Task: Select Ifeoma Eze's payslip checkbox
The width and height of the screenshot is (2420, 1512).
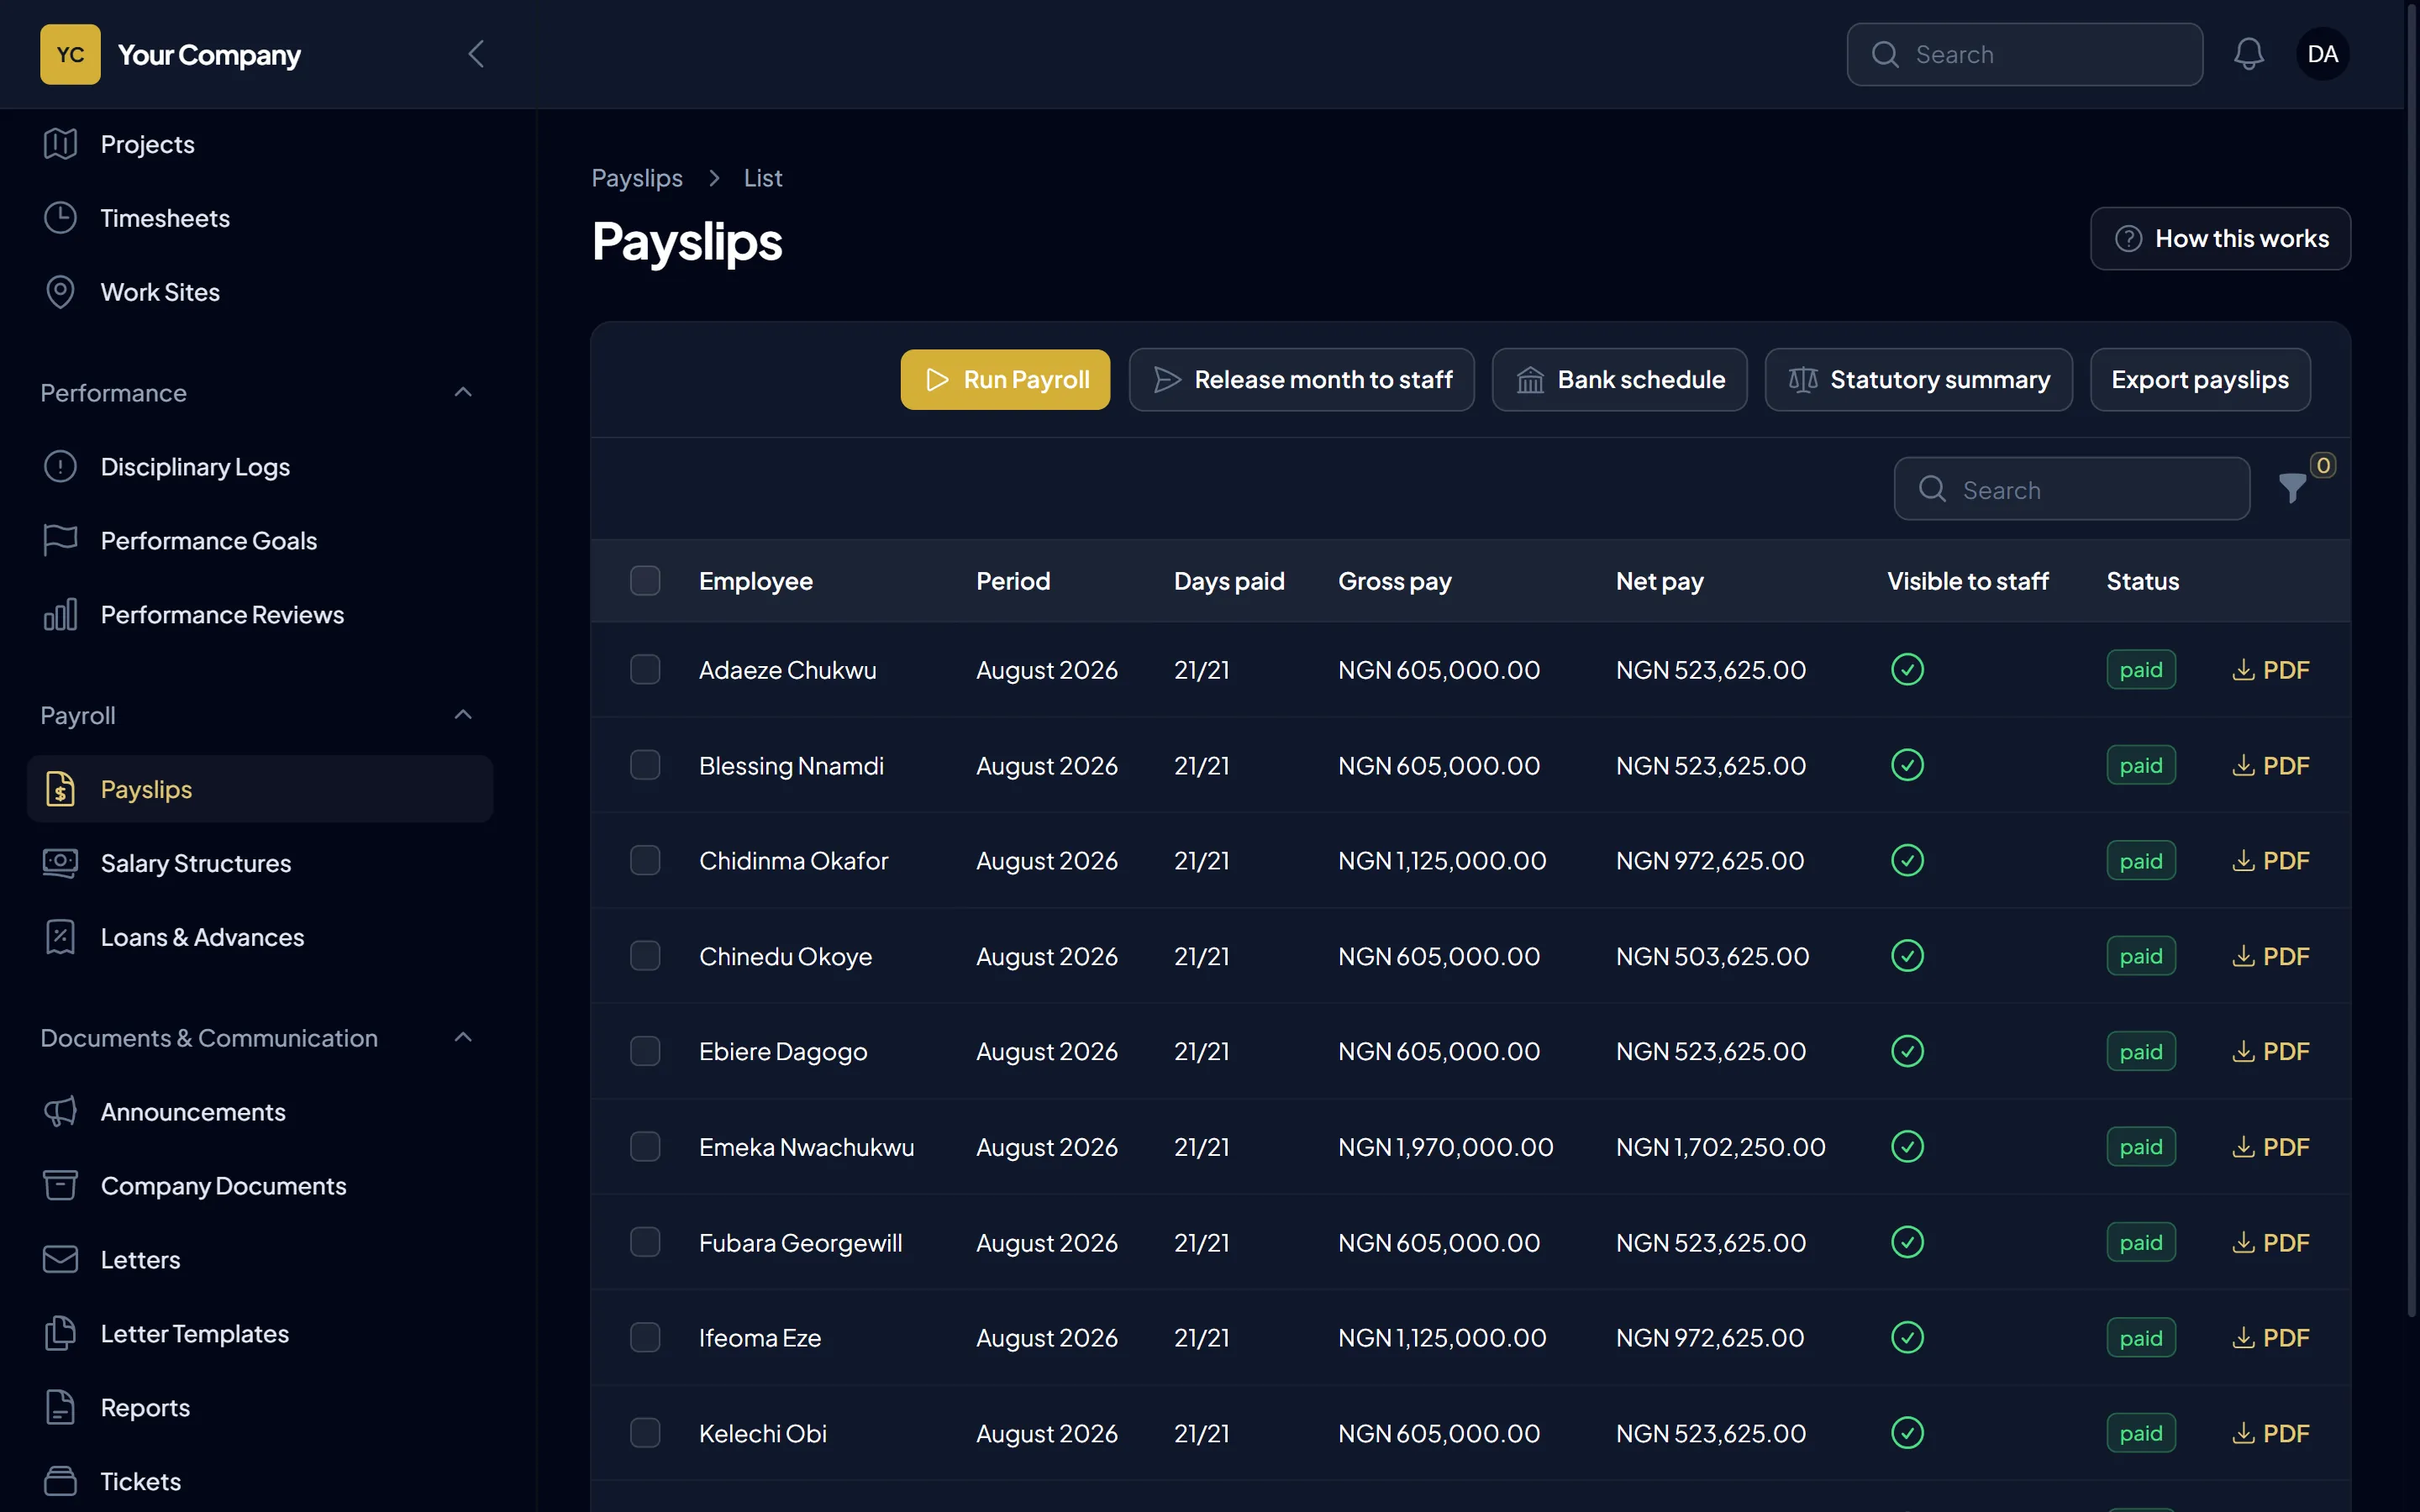Action: 645,1338
